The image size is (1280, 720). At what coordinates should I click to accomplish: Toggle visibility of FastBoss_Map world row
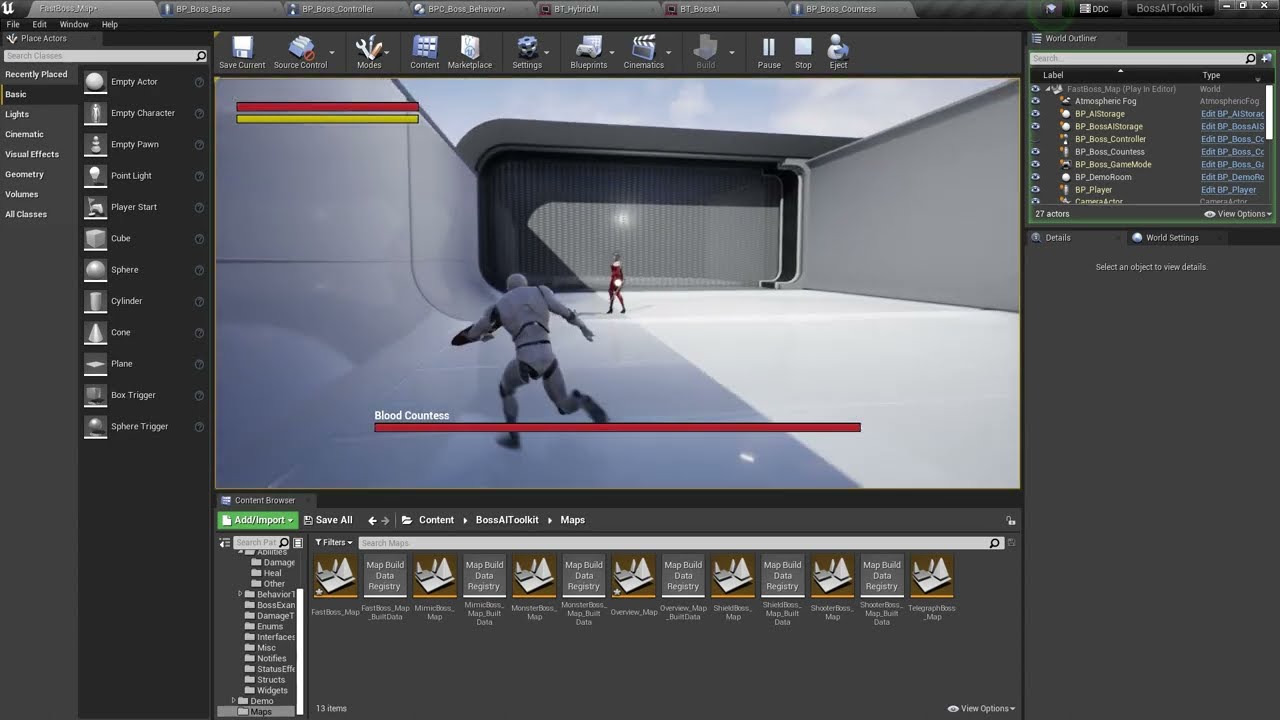(1035, 89)
